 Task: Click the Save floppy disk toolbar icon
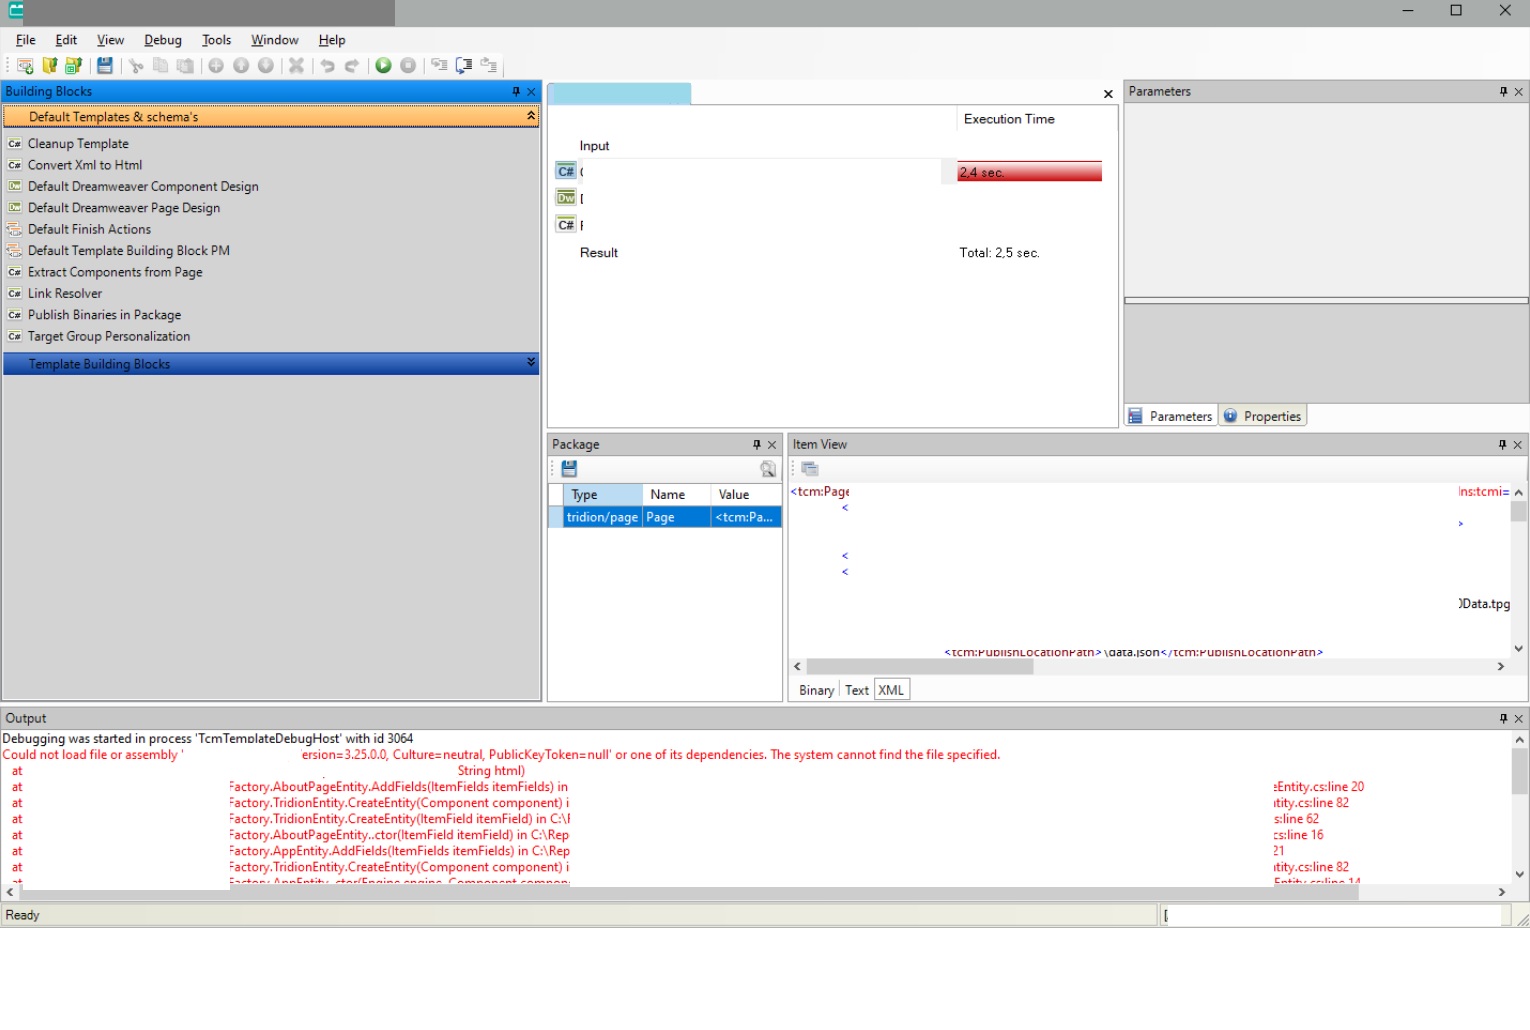coord(104,66)
